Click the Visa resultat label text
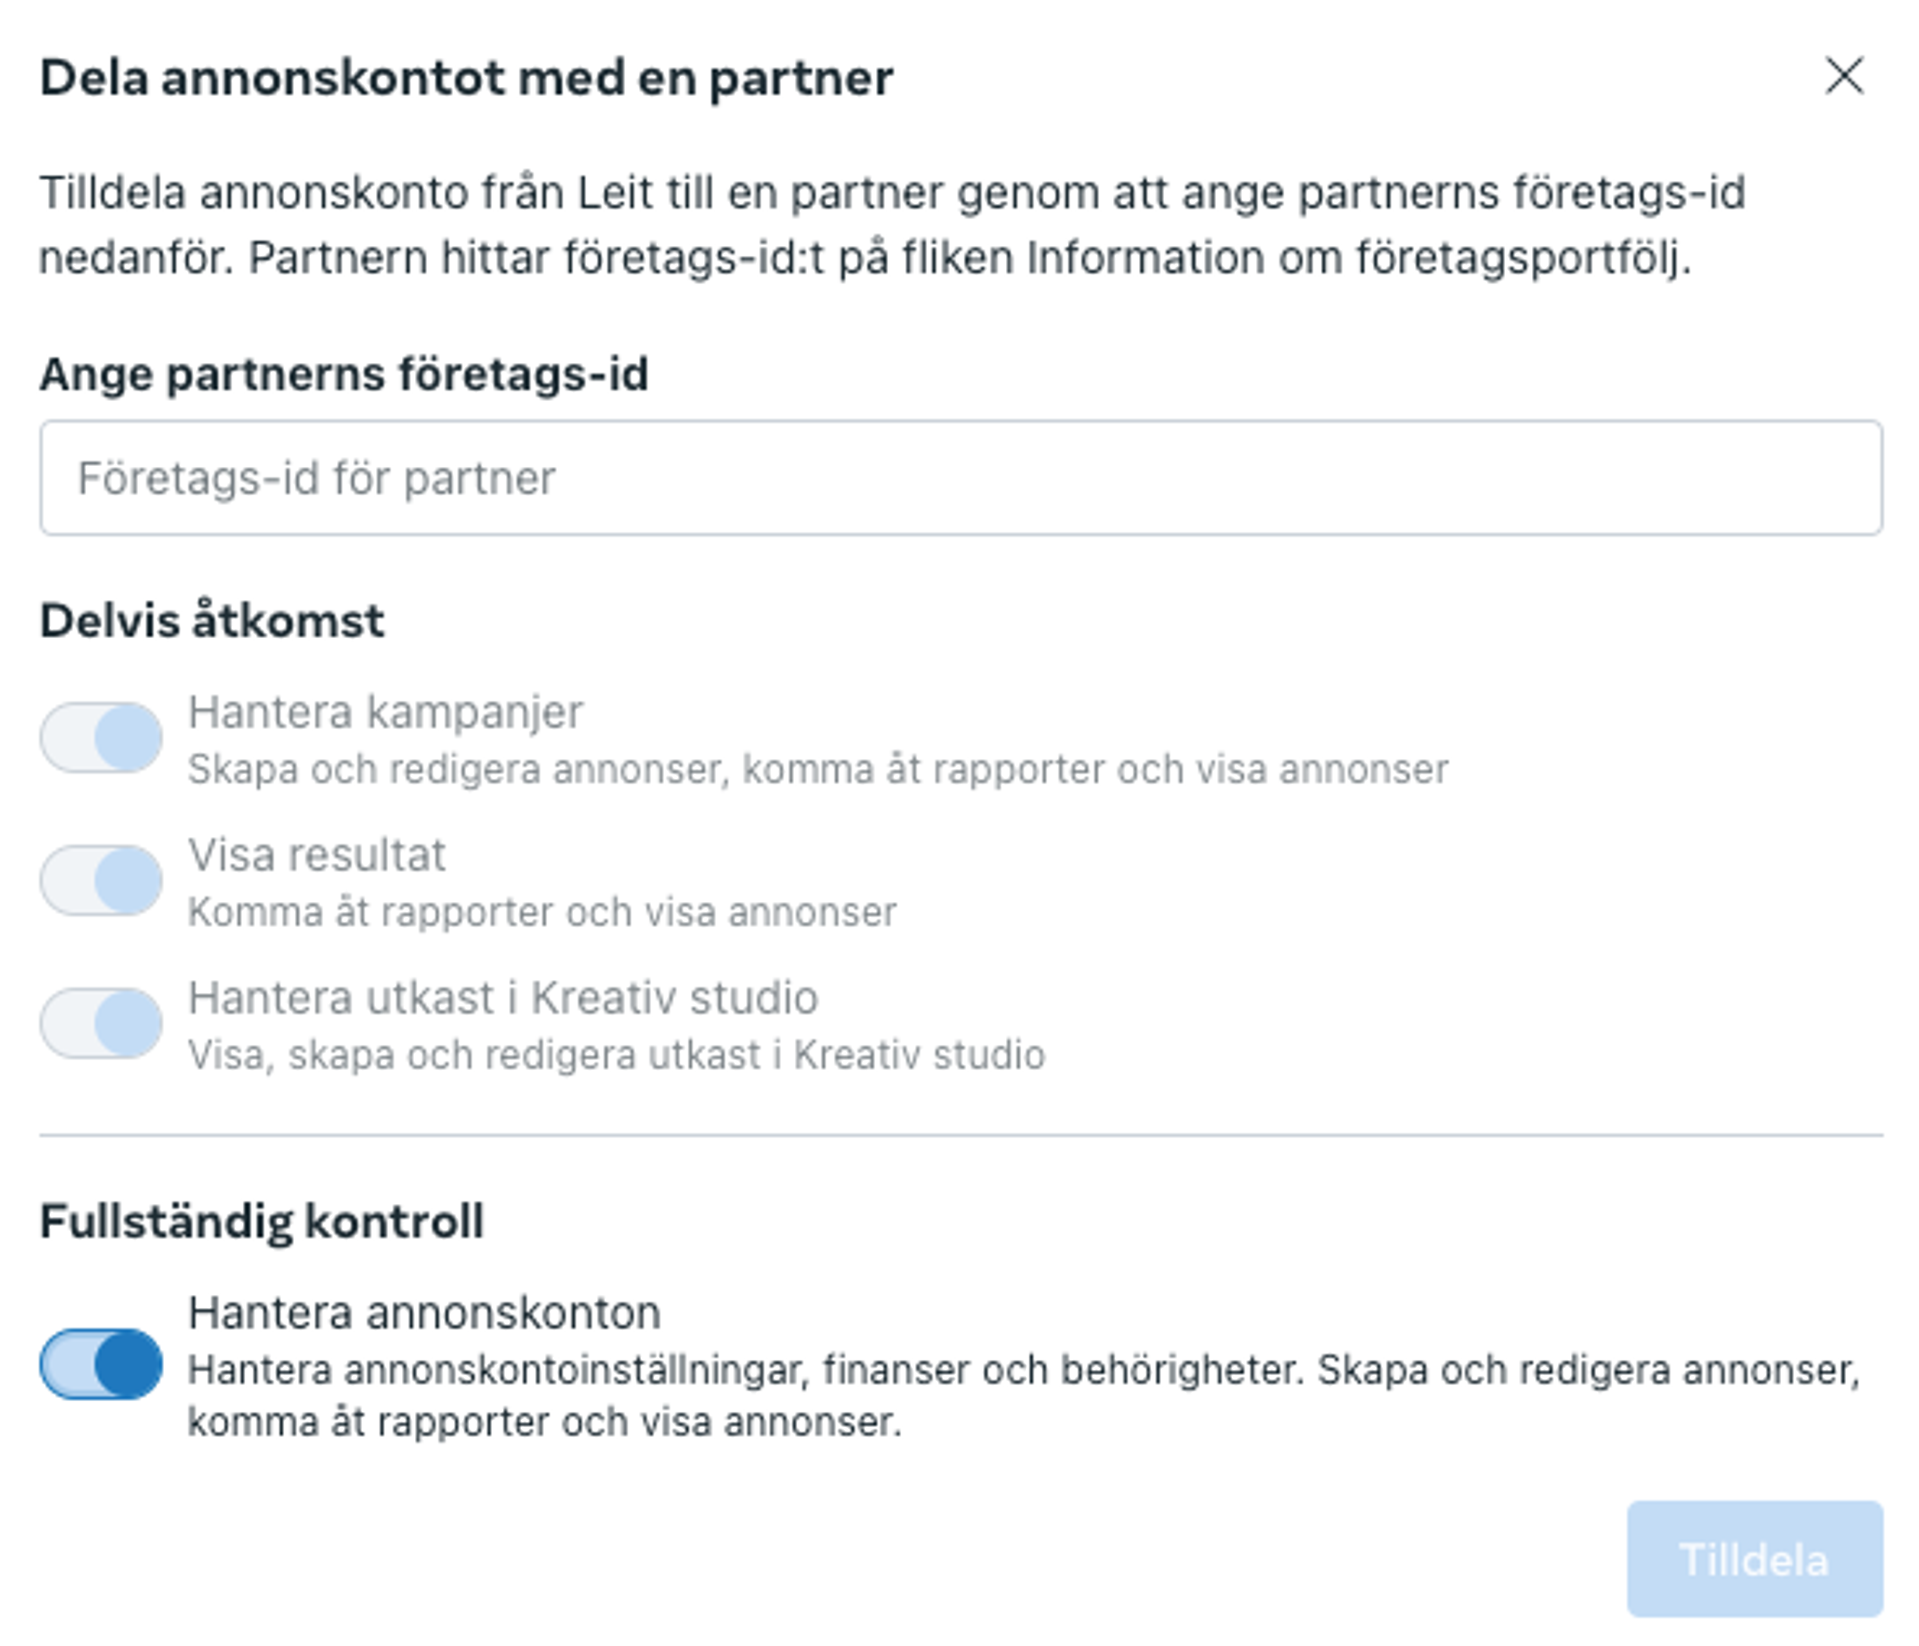 tap(317, 856)
